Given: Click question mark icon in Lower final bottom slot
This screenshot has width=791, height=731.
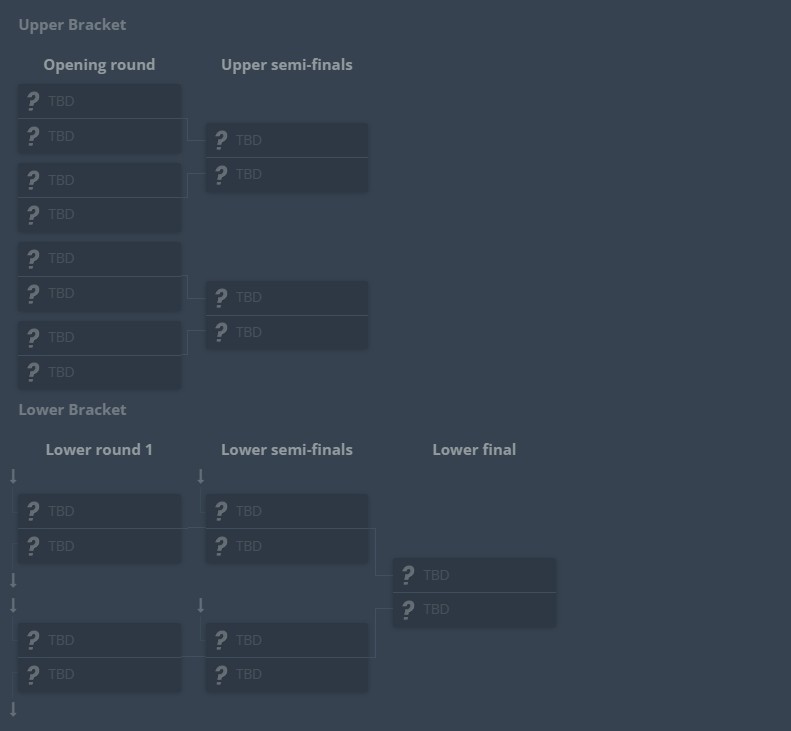Looking at the screenshot, I should 407,610.
